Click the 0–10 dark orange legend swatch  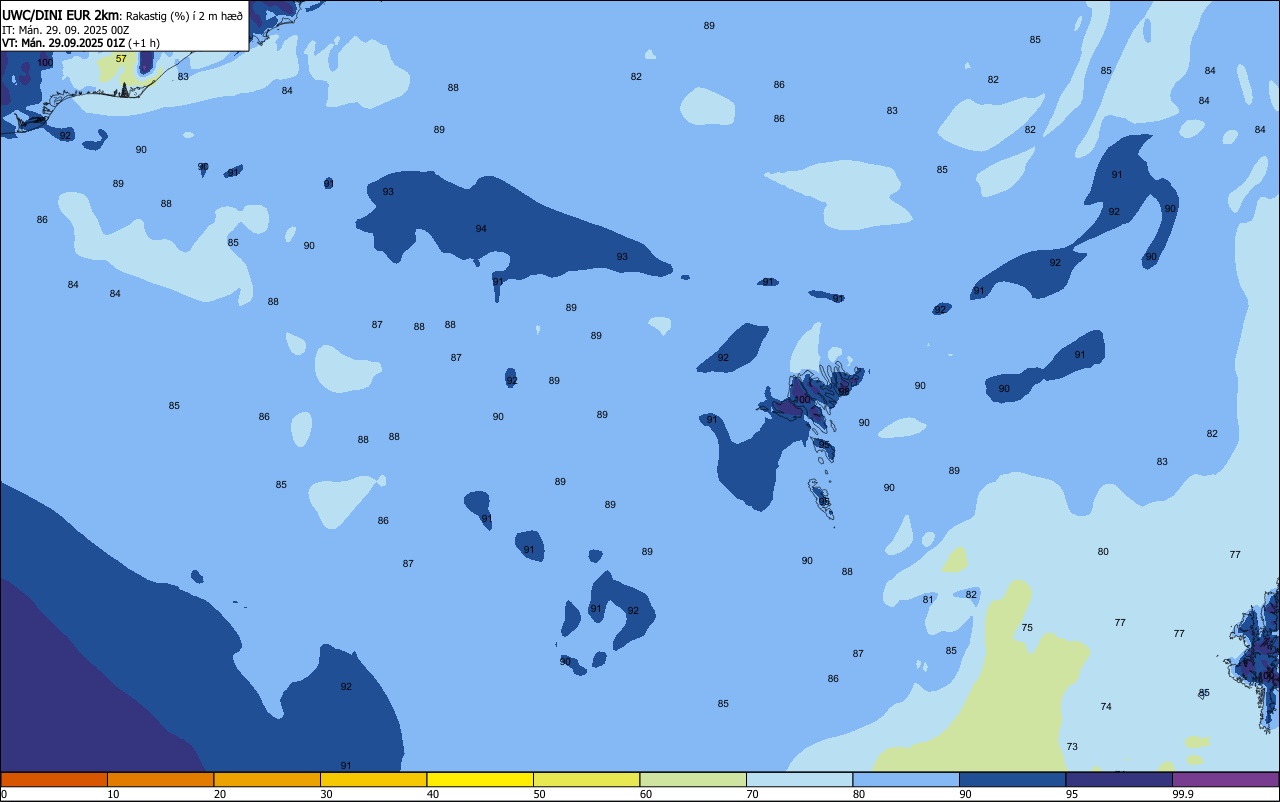[x=54, y=779]
